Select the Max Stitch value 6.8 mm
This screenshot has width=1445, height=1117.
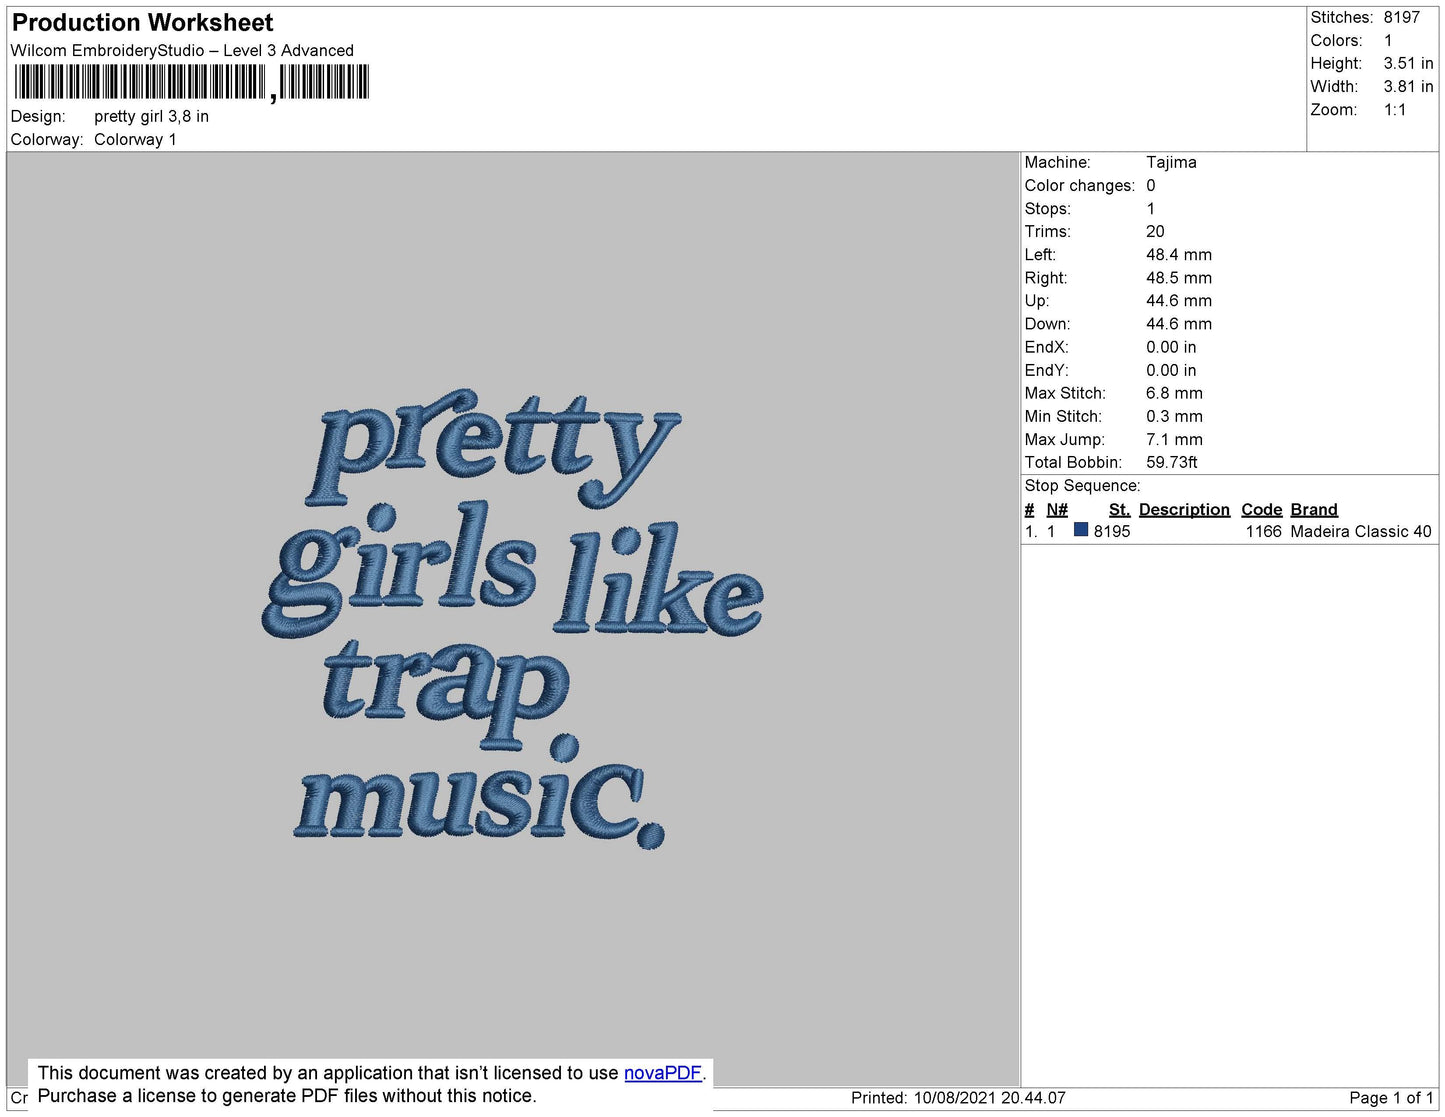point(1174,393)
